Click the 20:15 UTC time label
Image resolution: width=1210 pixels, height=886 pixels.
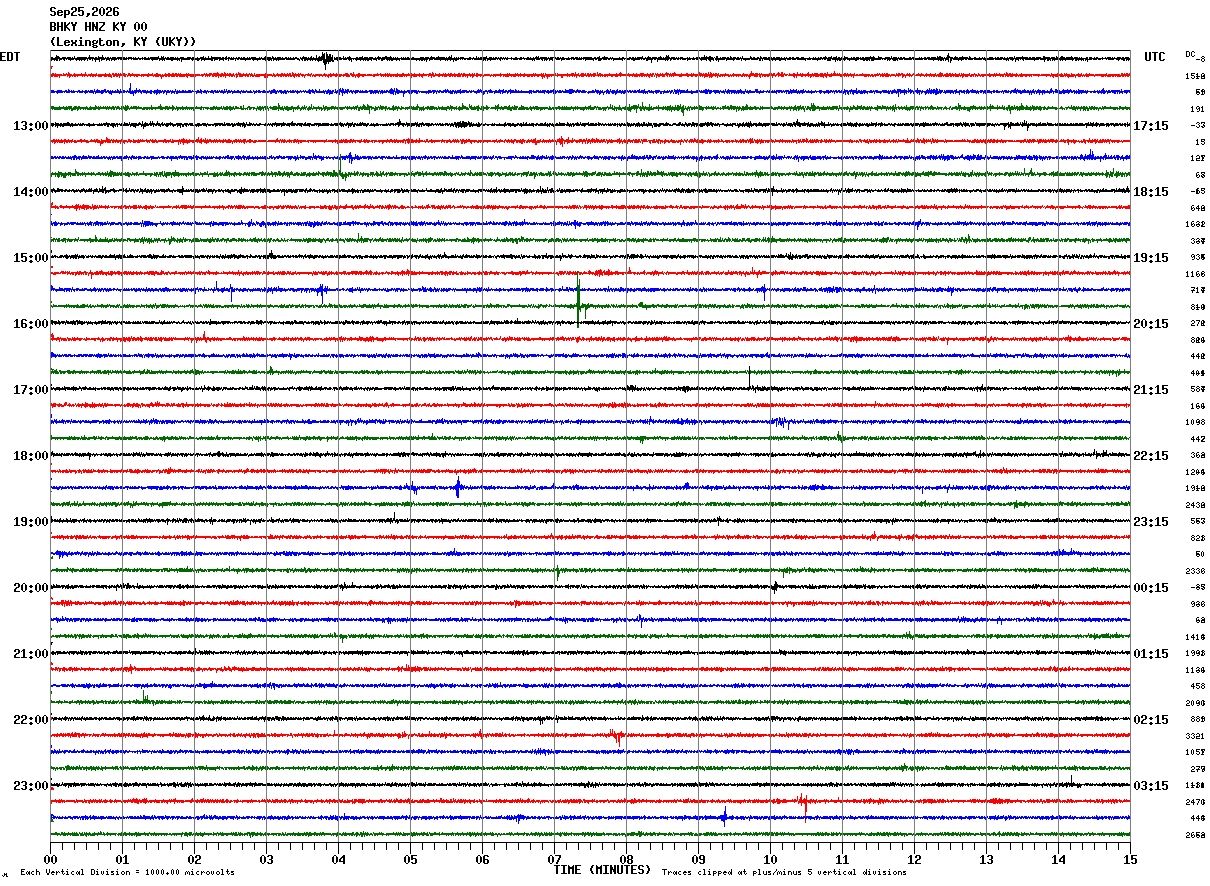[x=1151, y=324]
